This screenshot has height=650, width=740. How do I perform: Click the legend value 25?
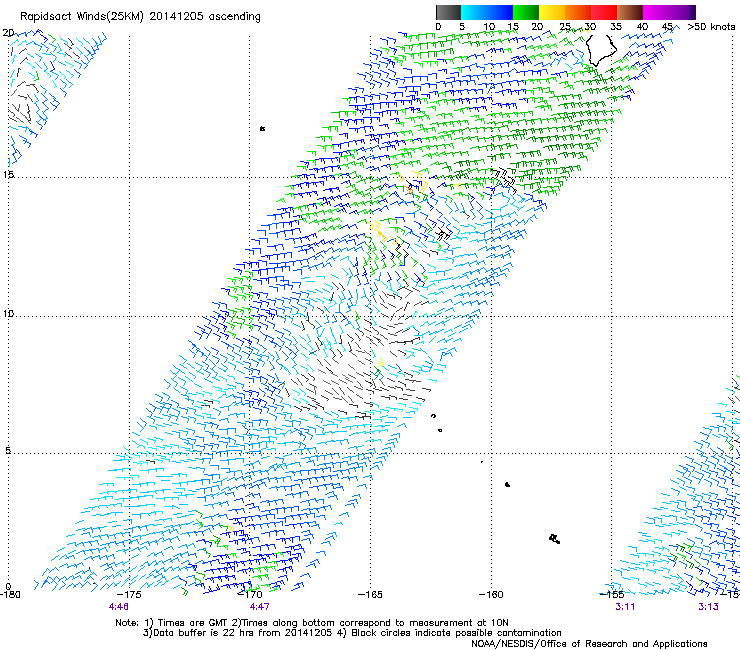point(565,26)
